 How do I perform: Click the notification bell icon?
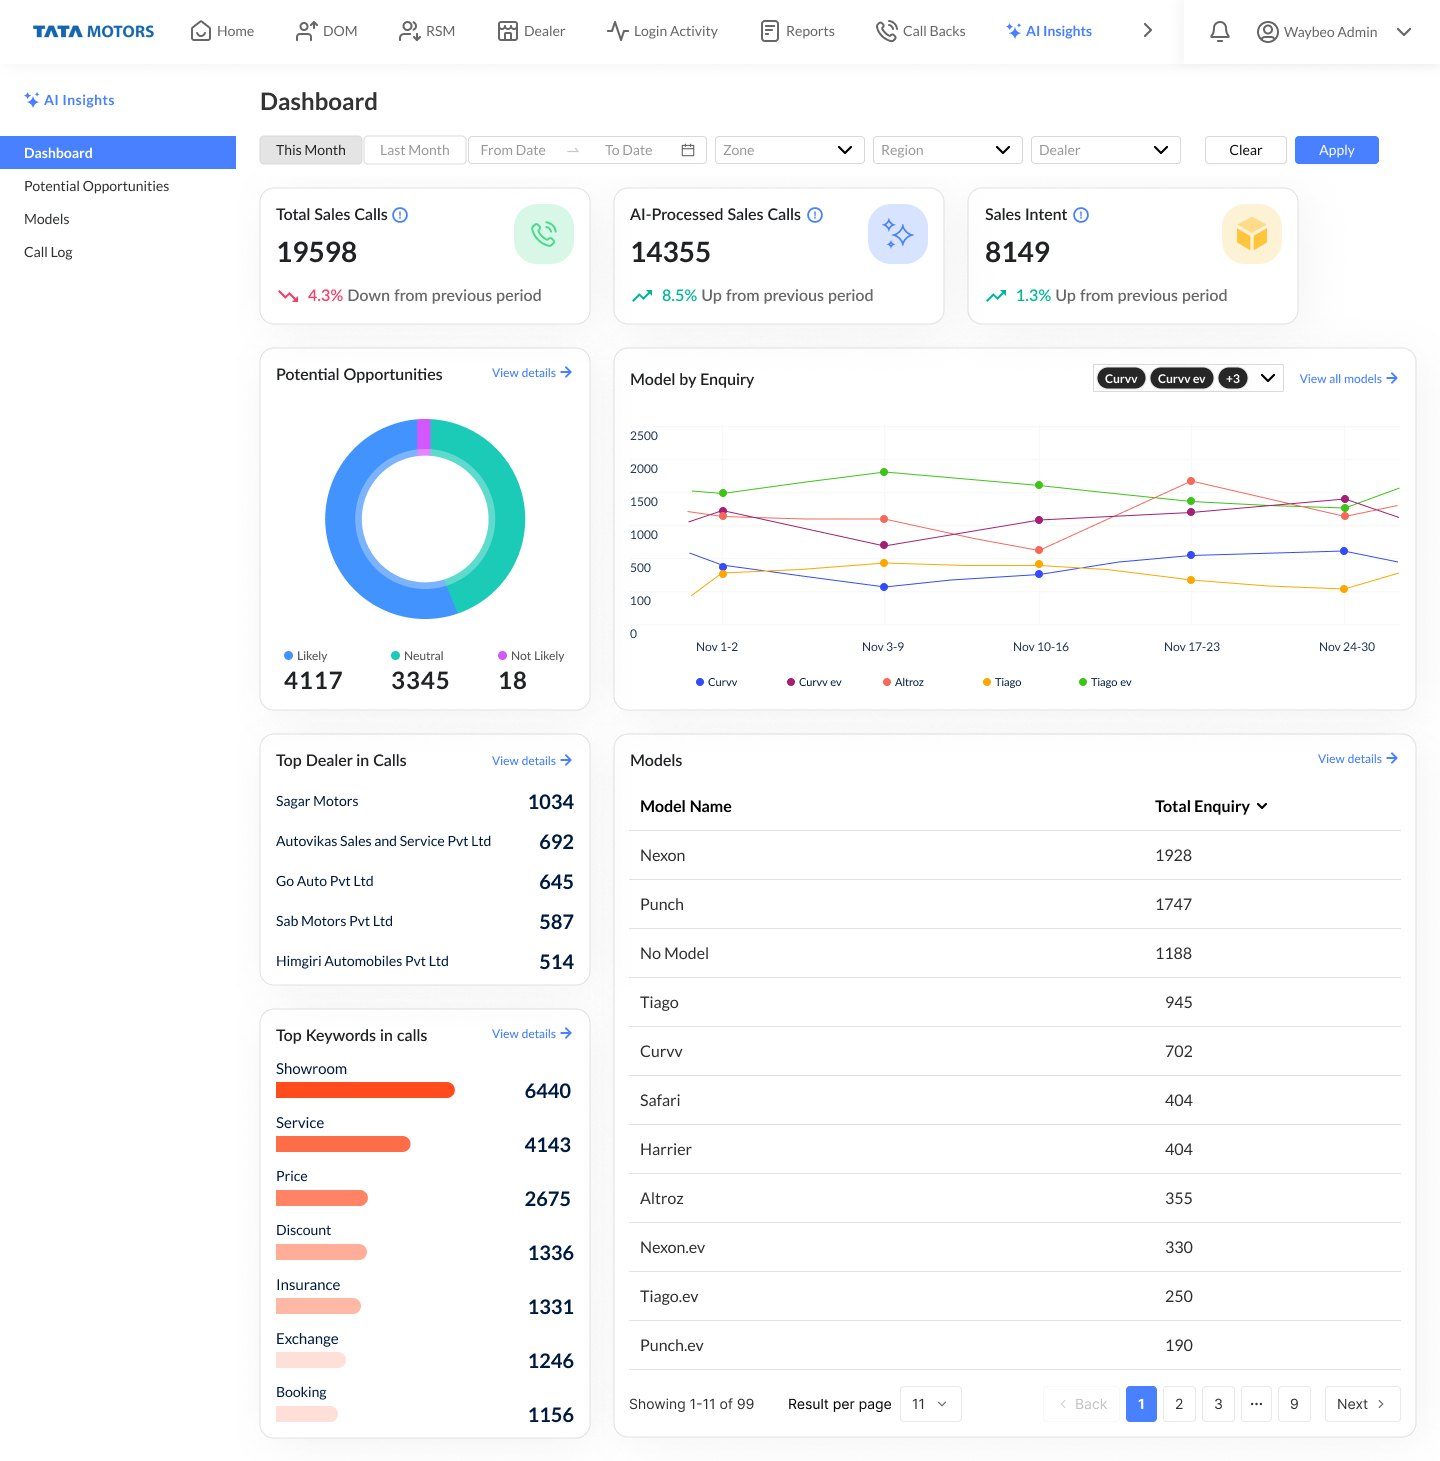[x=1219, y=32]
